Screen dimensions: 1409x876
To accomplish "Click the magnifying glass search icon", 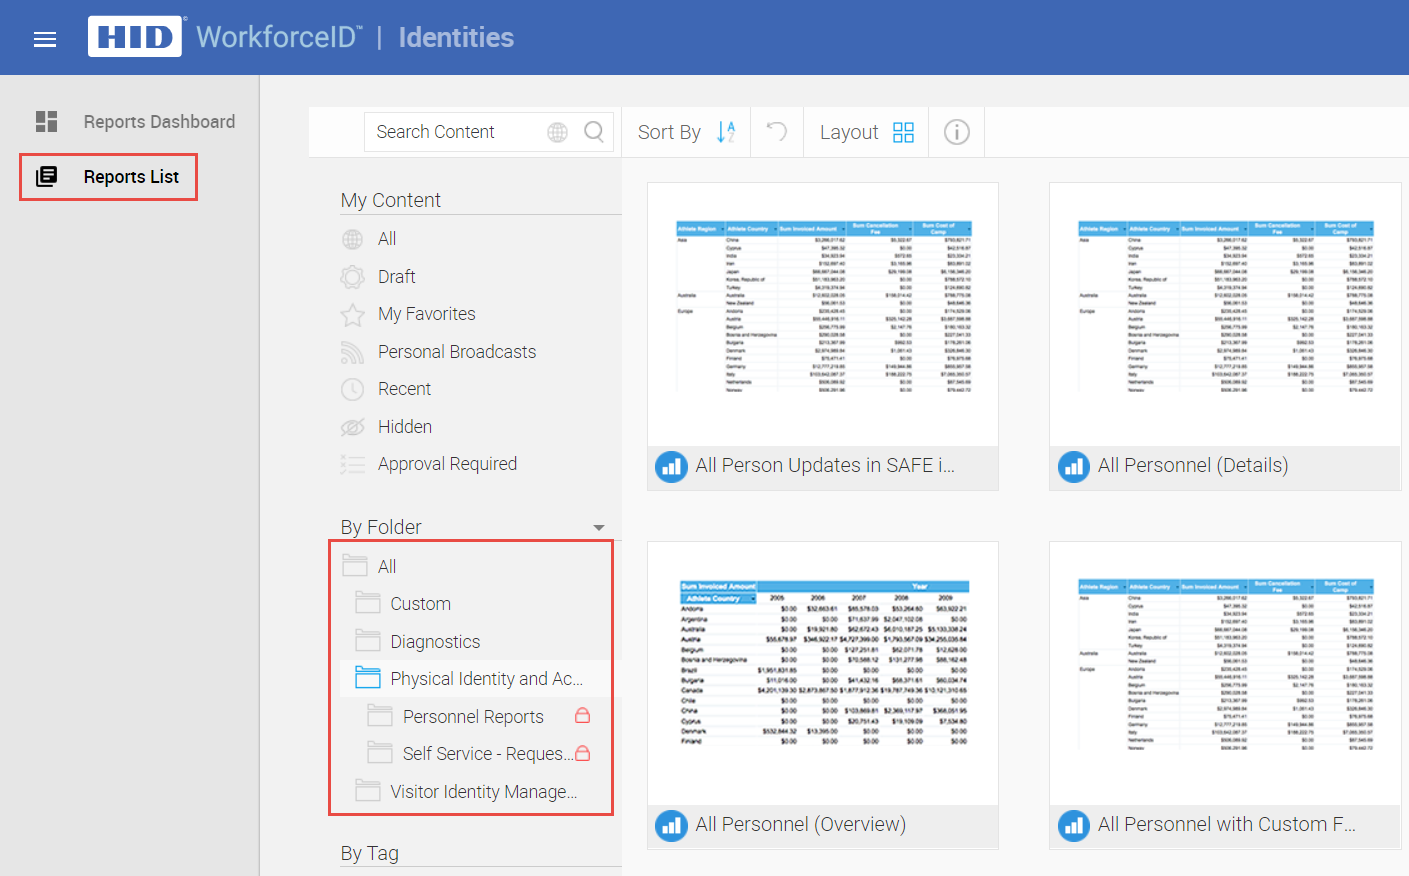I will pyautogui.click(x=594, y=132).
